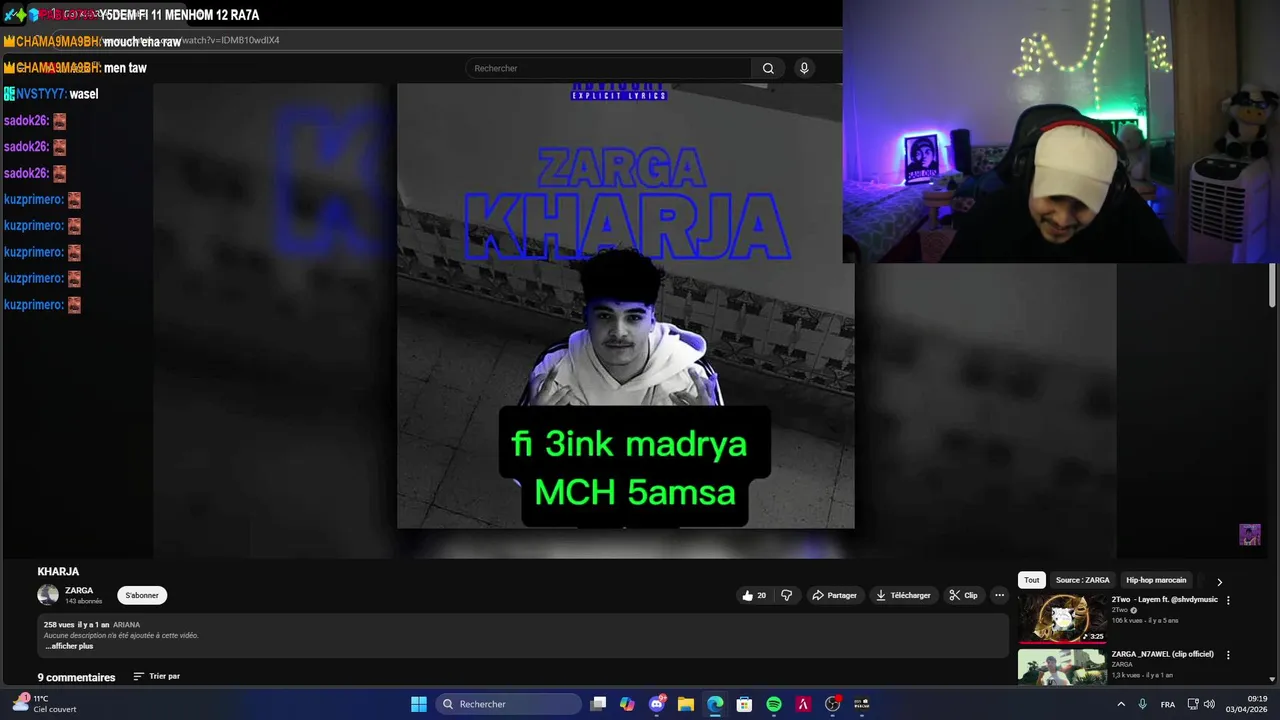Subscribe with the S'abonner button
The height and width of the screenshot is (720, 1280).
click(x=142, y=595)
